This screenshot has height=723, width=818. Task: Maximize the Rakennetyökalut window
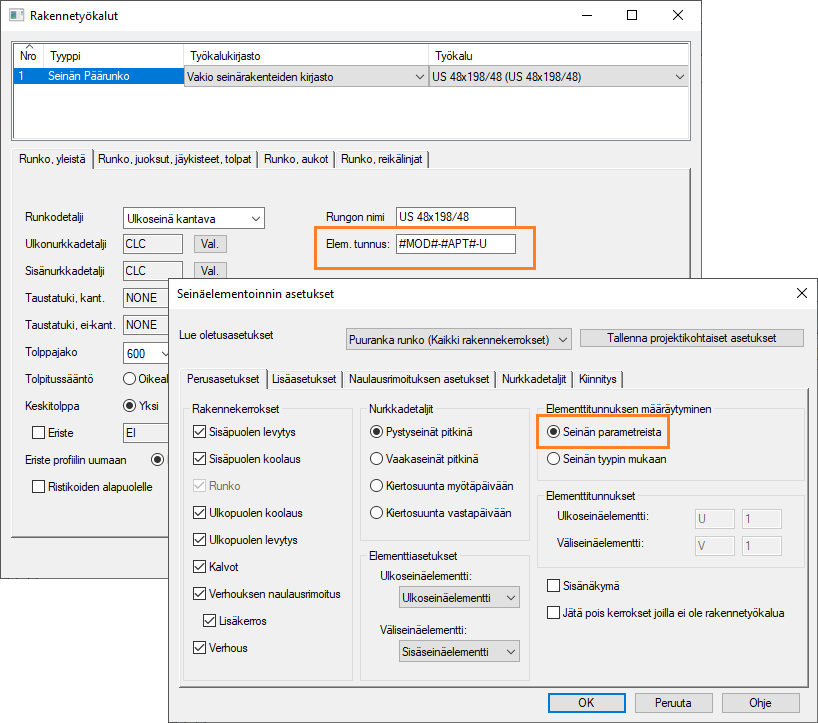pos(632,15)
